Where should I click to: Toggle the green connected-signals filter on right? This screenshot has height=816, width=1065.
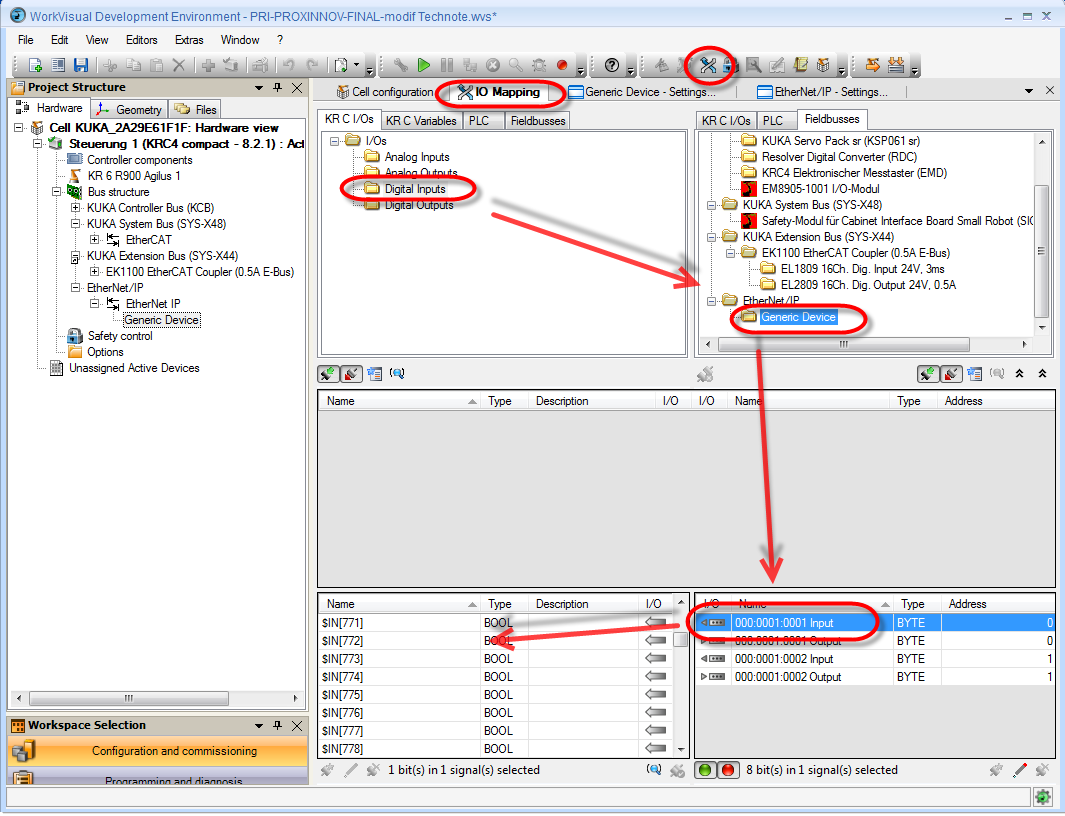click(x=928, y=374)
